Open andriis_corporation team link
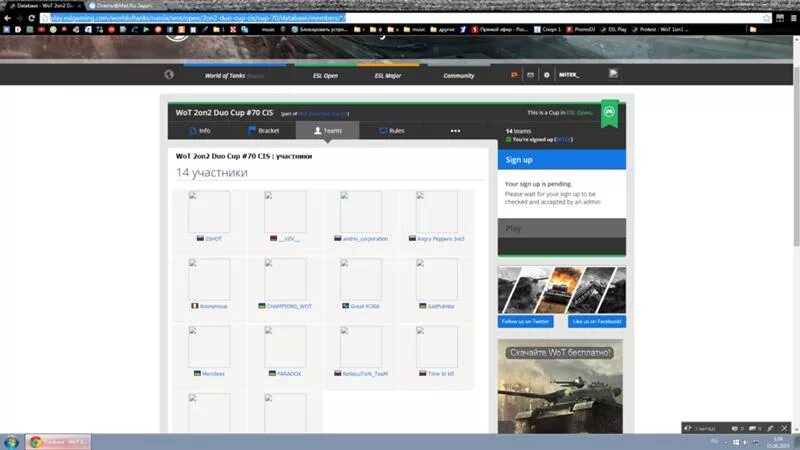The width and height of the screenshot is (800, 450). pyautogui.click(x=365, y=239)
